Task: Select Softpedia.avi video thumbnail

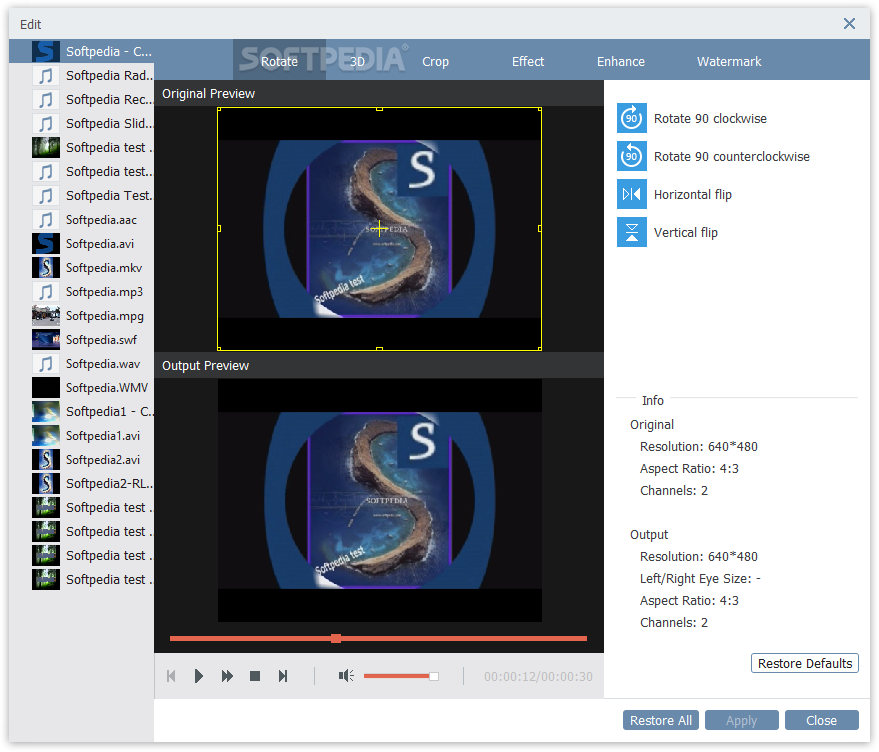Action: coord(46,244)
